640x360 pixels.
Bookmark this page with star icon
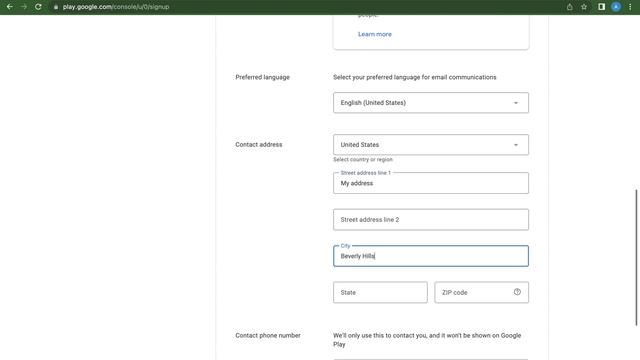584,7
